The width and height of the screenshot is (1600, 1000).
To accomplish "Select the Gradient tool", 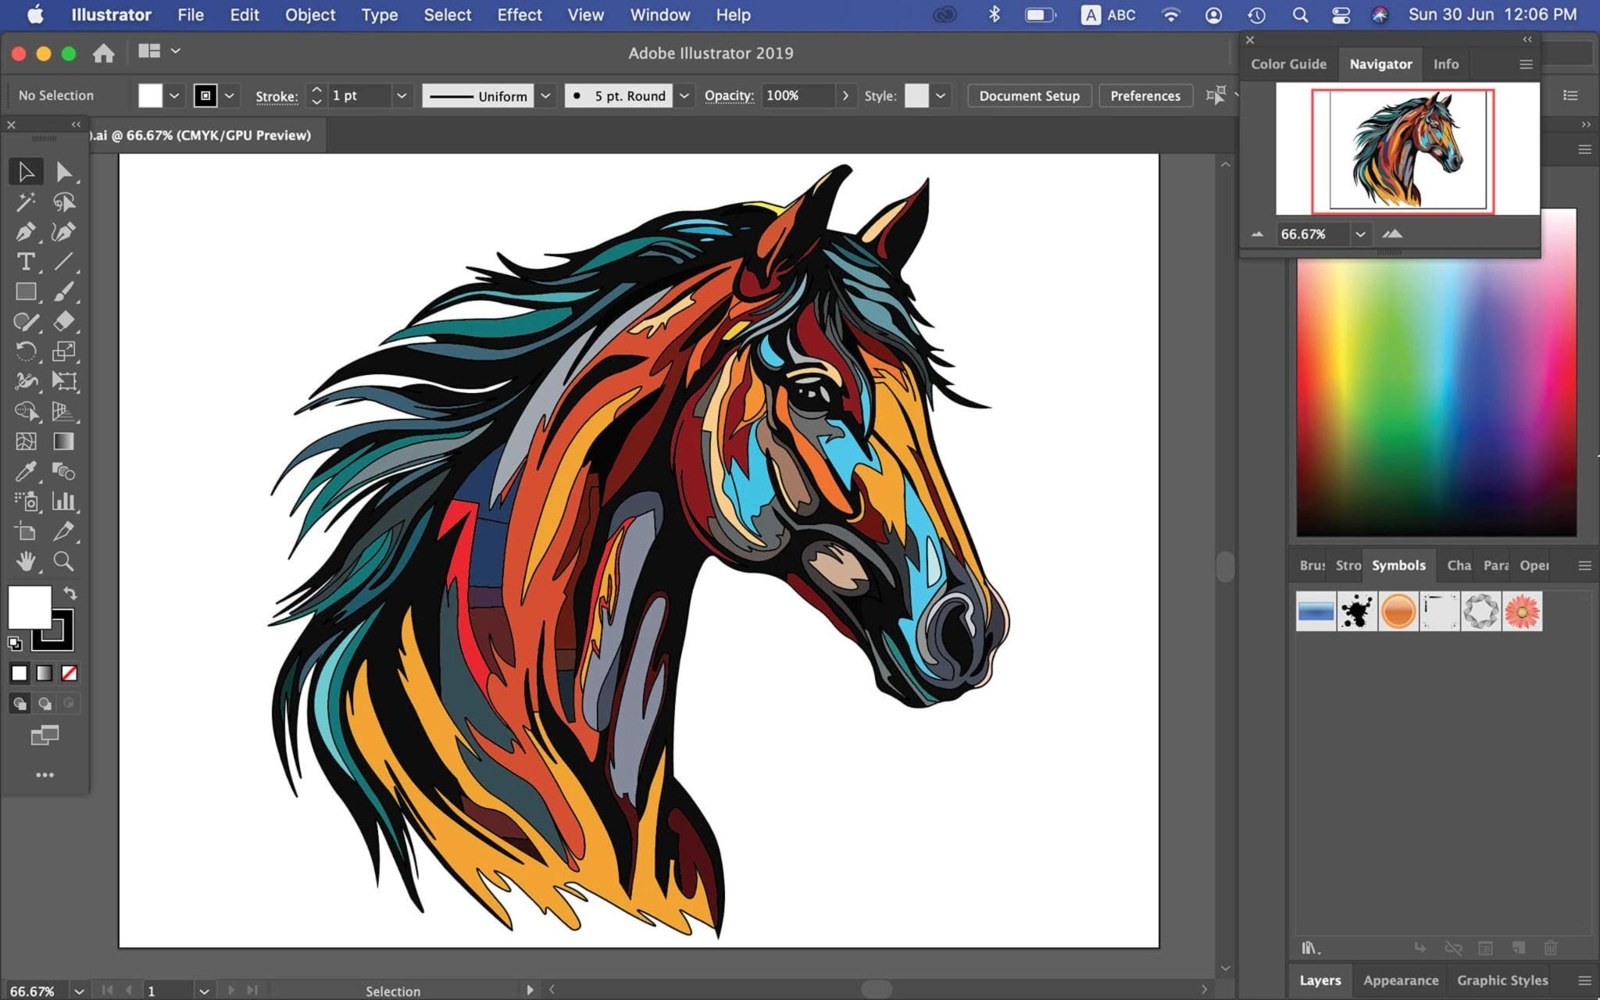I will coord(64,442).
